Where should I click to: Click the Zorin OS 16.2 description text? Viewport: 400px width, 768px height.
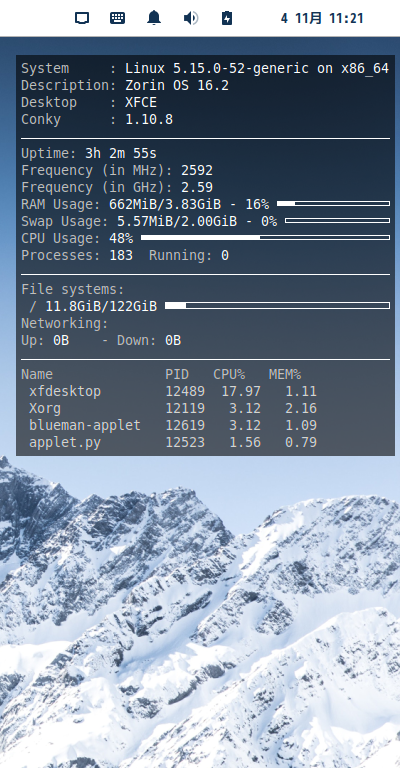(x=177, y=86)
